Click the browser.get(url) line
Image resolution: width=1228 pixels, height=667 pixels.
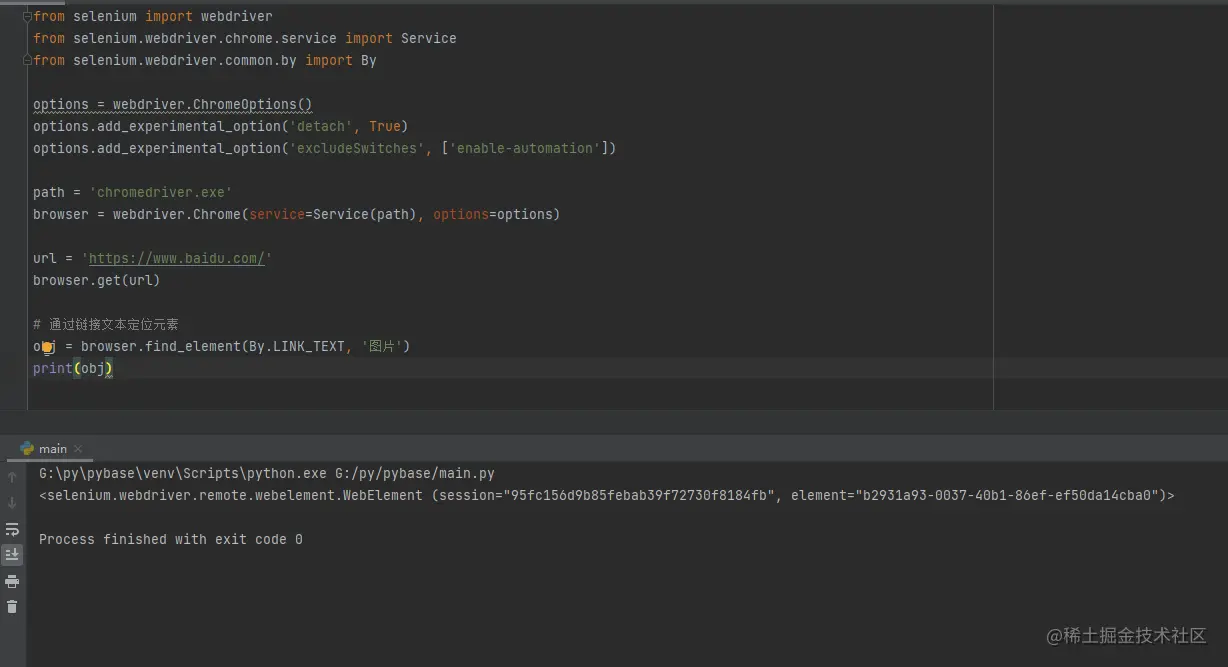click(x=97, y=280)
